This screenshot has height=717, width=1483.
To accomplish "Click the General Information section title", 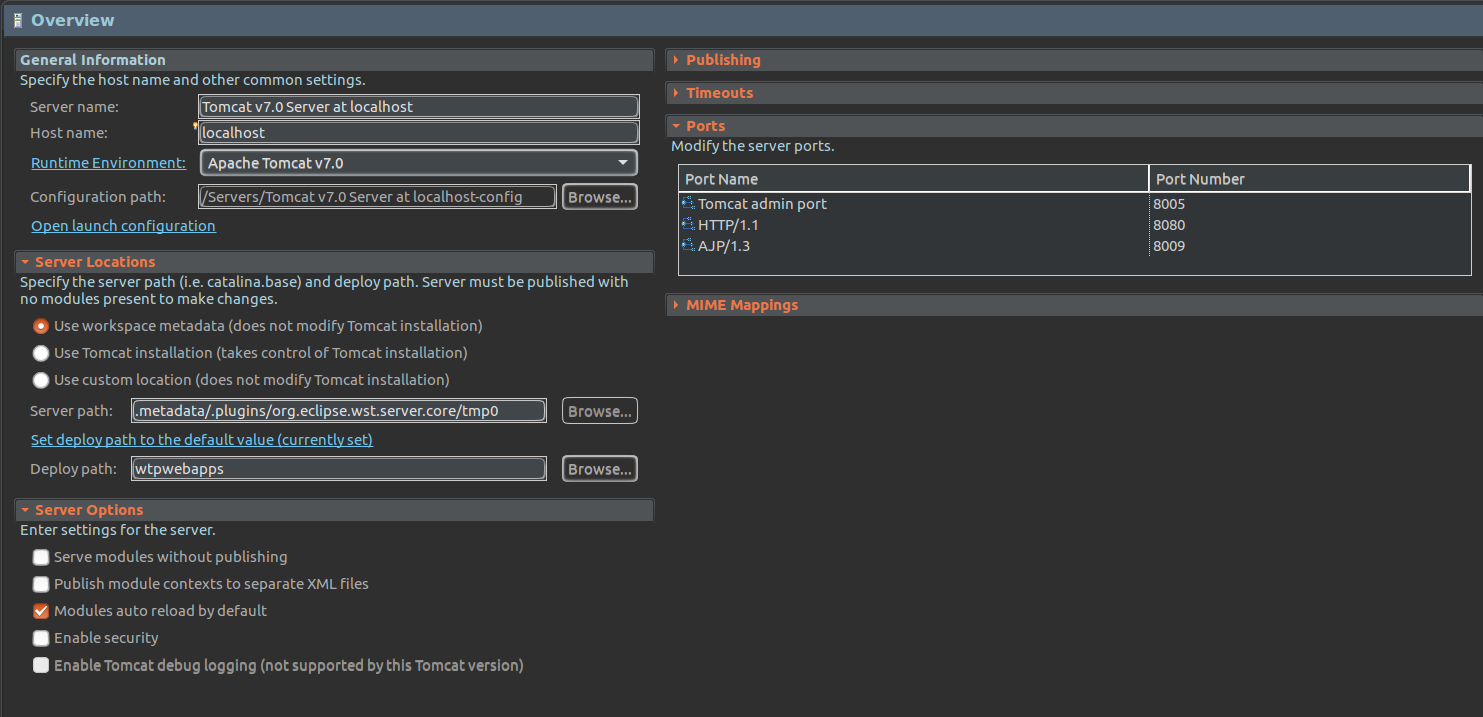I will point(93,60).
